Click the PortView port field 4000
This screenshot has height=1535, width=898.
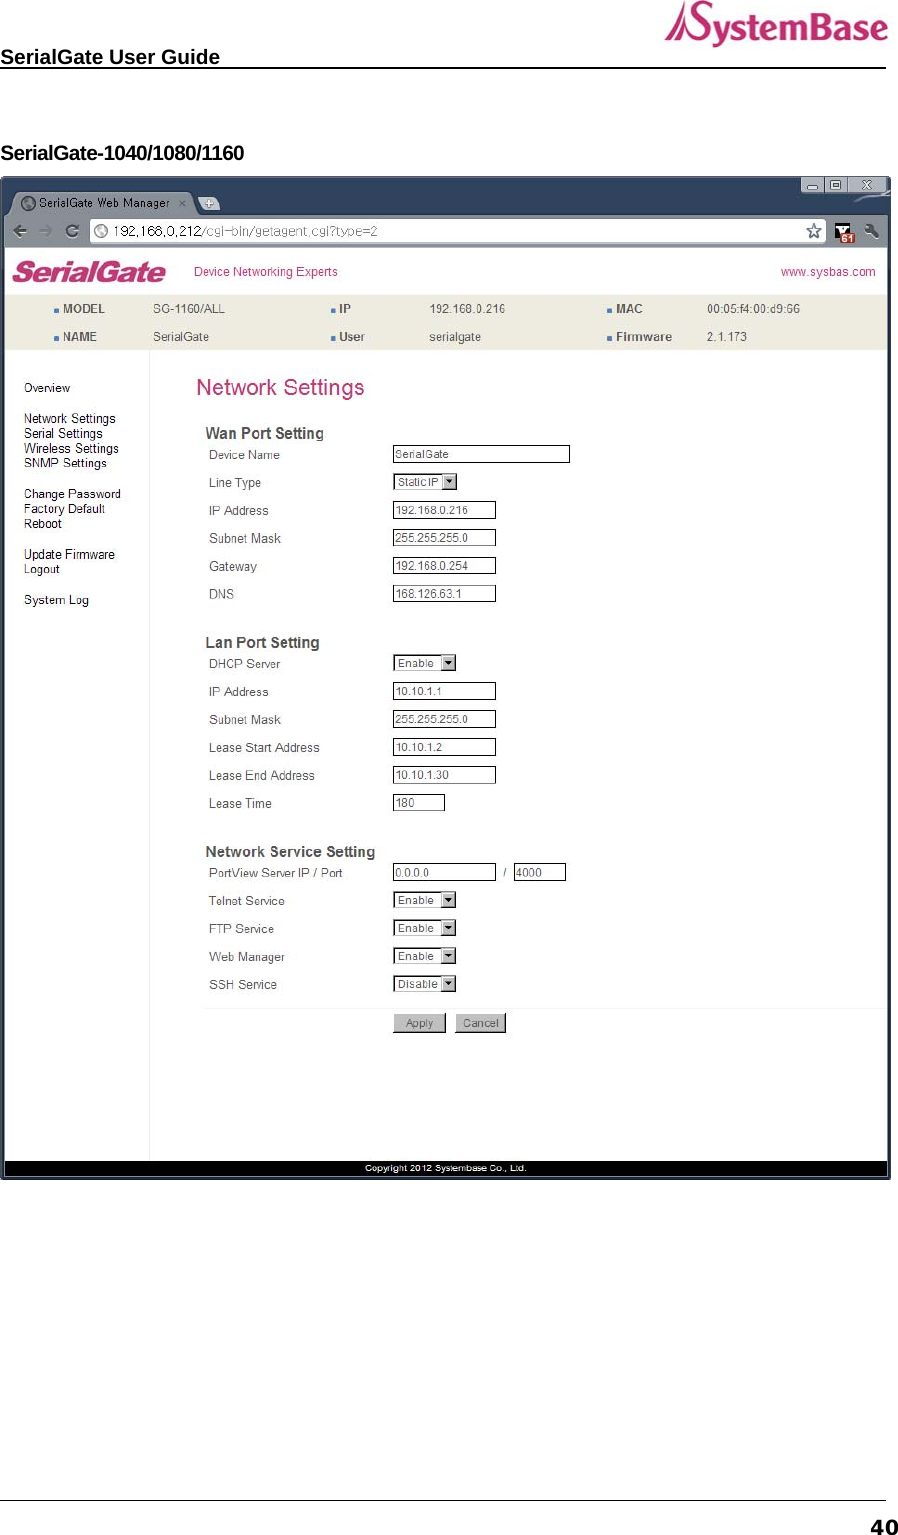coord(540,872)
